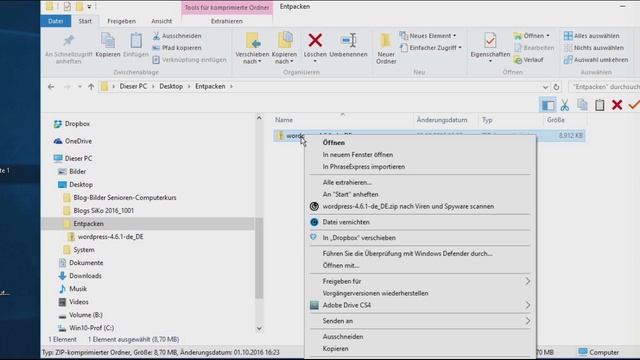Open the Extrahieren tab
This screenshot has height=360, width=640.
click(227, 21)
